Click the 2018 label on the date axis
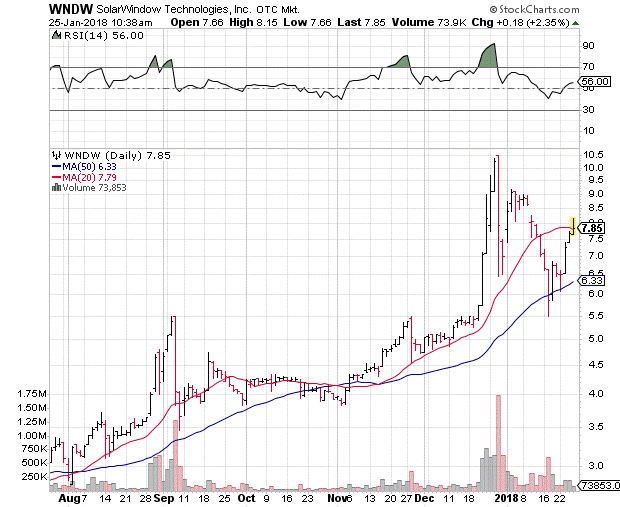 [508, 498]
